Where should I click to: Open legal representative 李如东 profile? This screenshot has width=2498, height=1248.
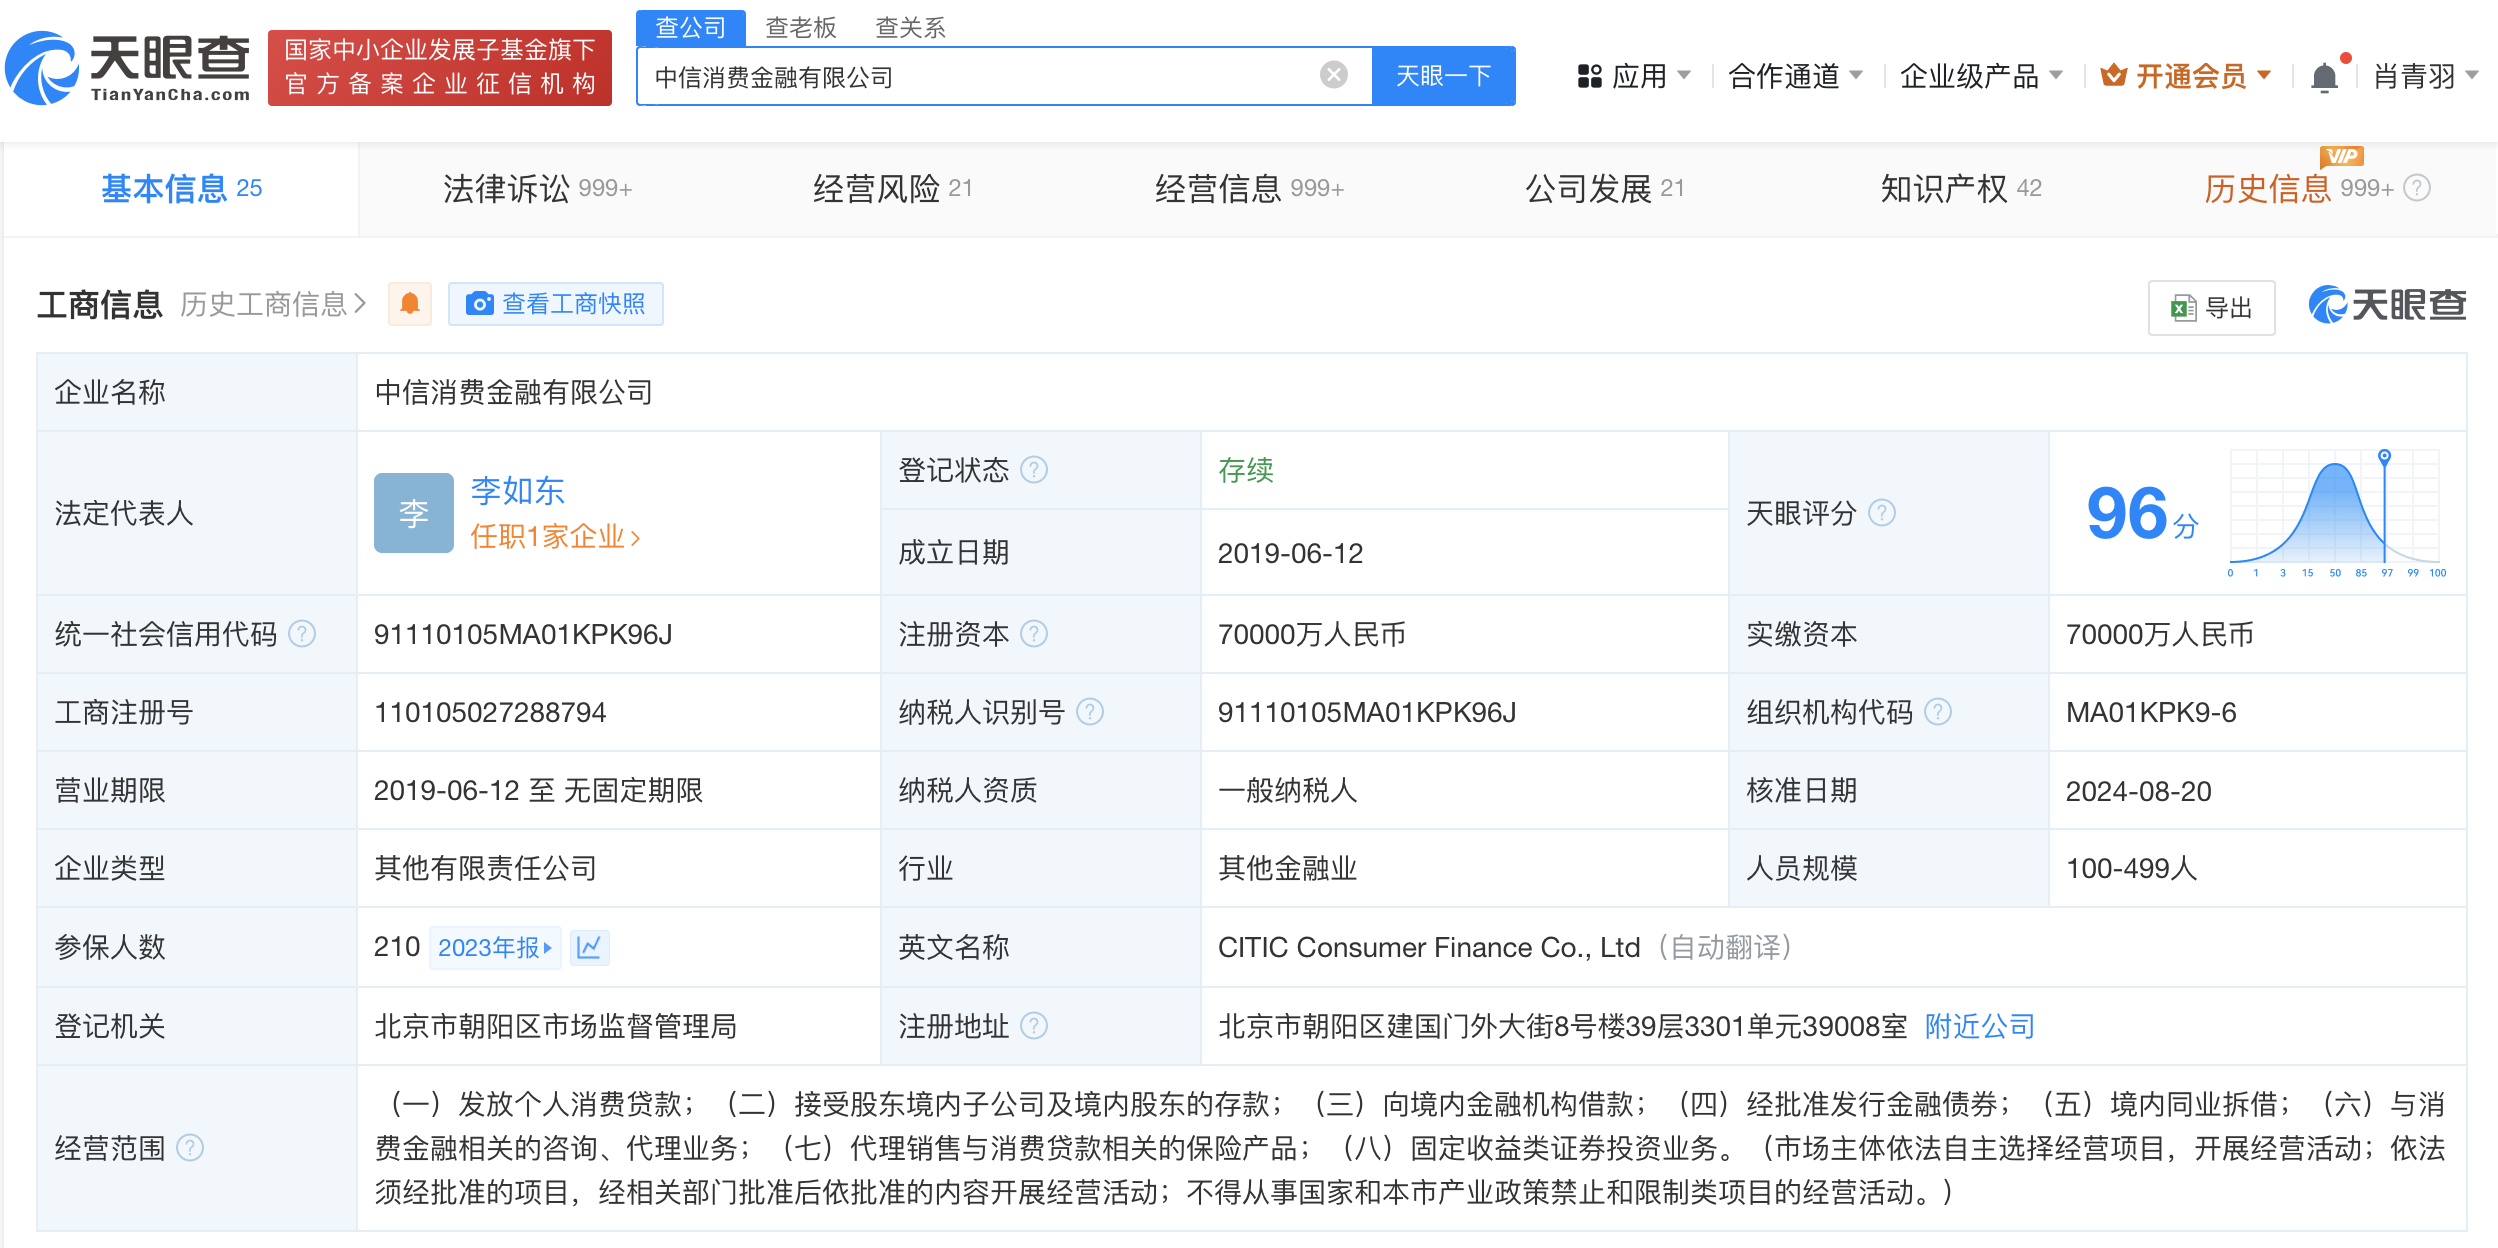[517, 491]
